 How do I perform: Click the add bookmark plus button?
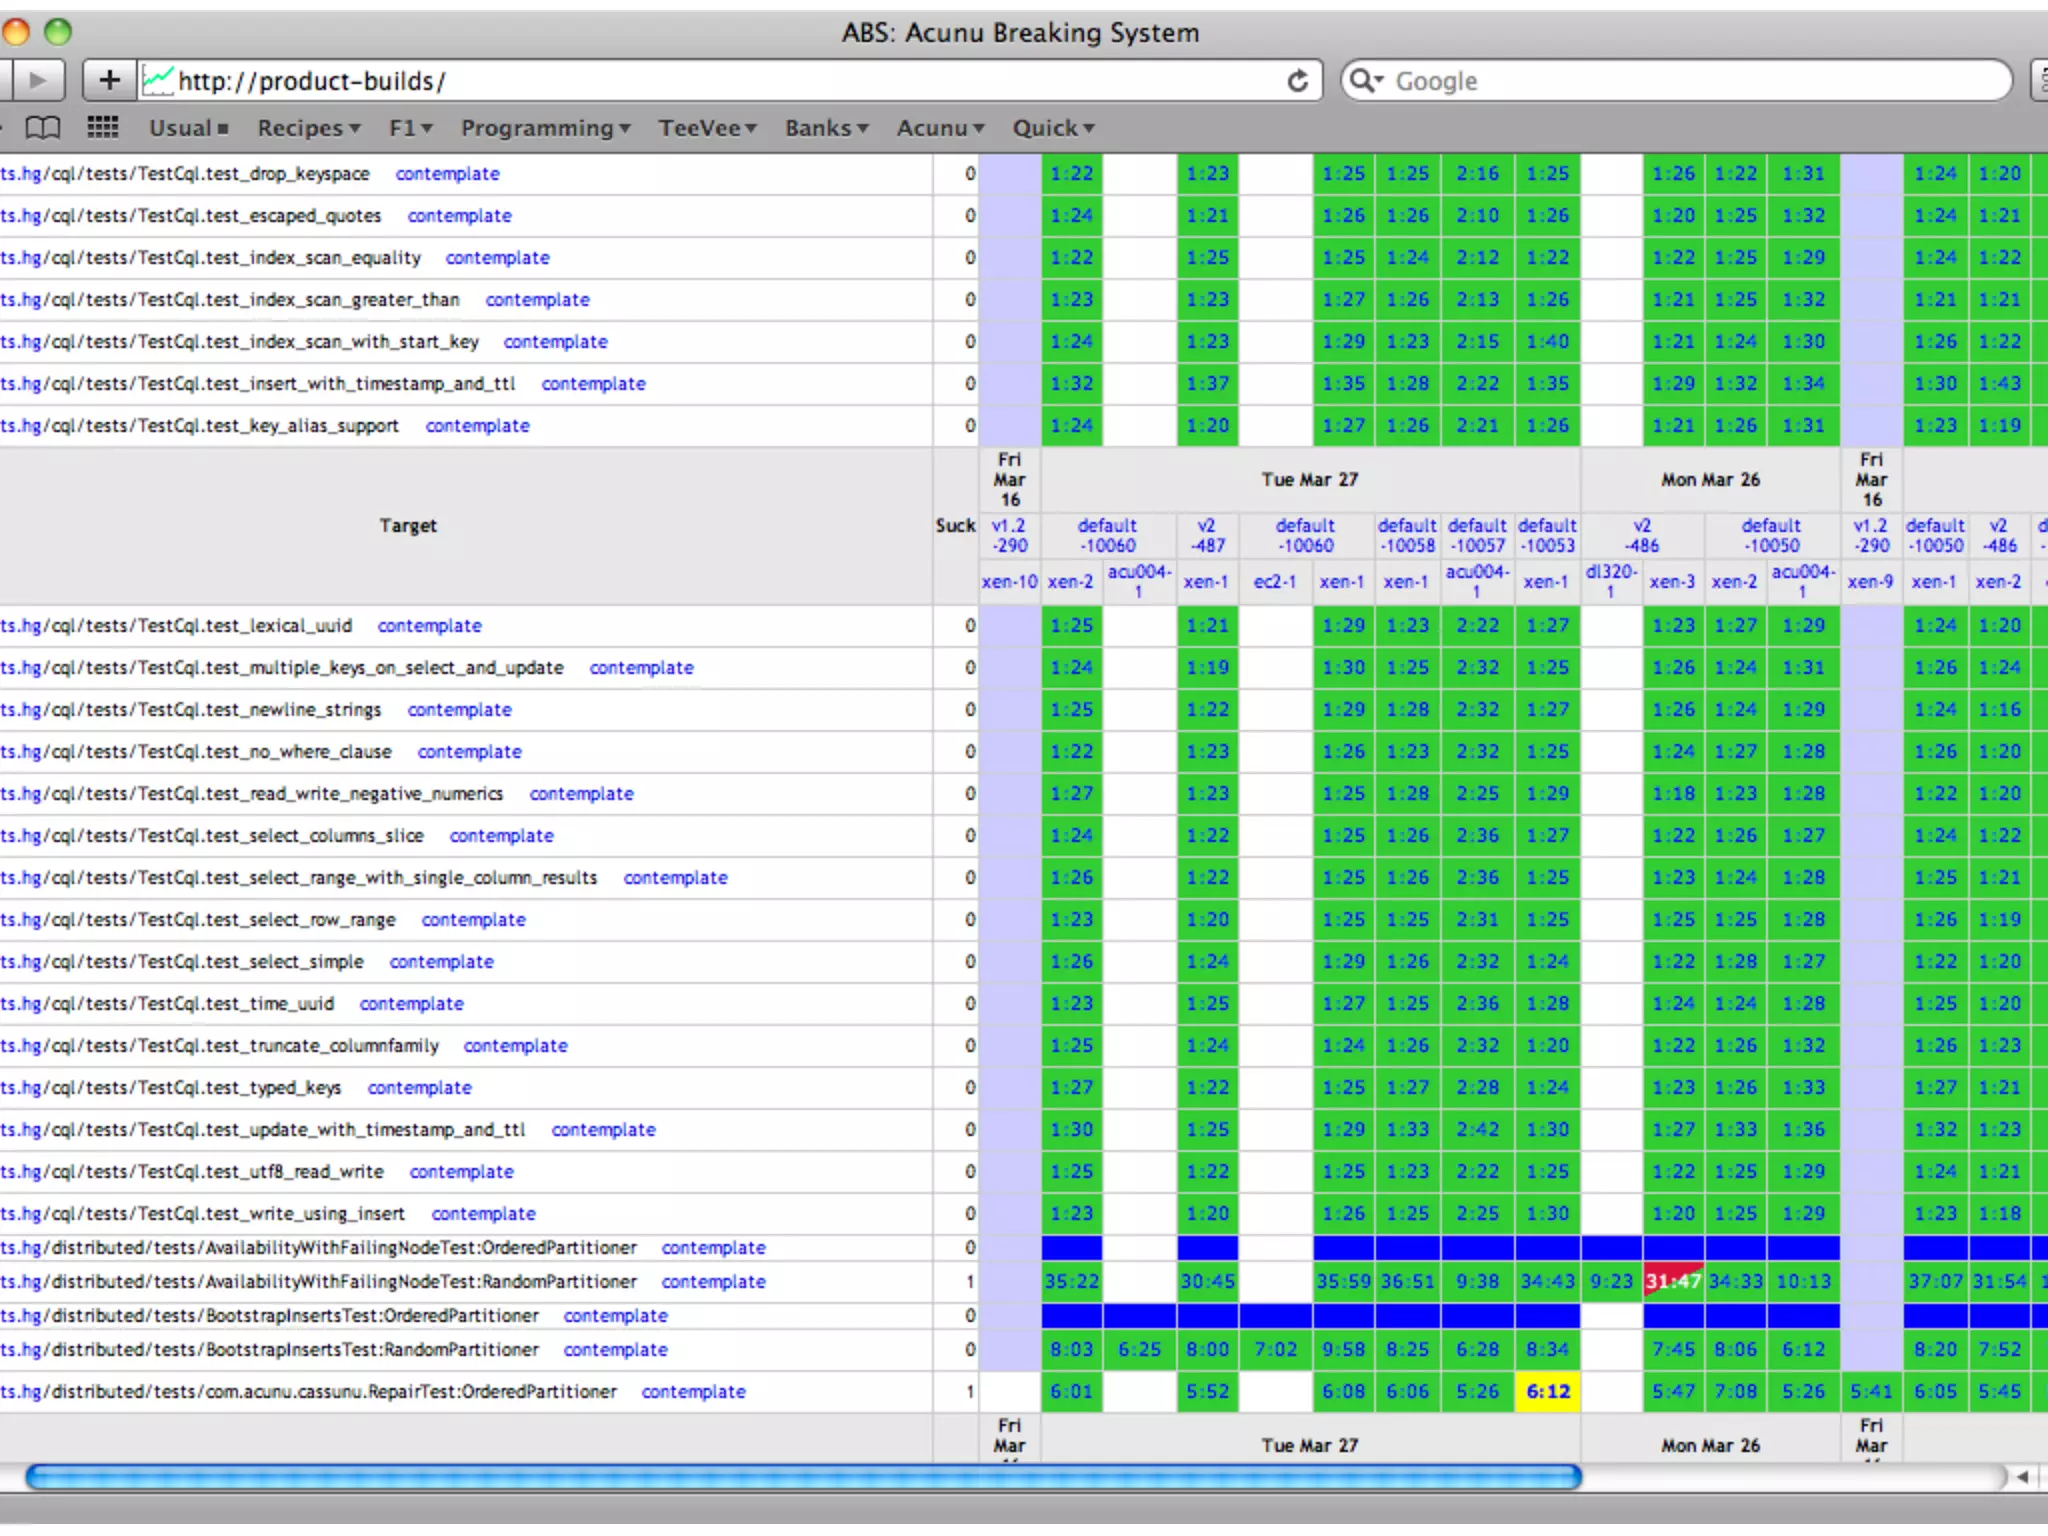coord(109,81)
